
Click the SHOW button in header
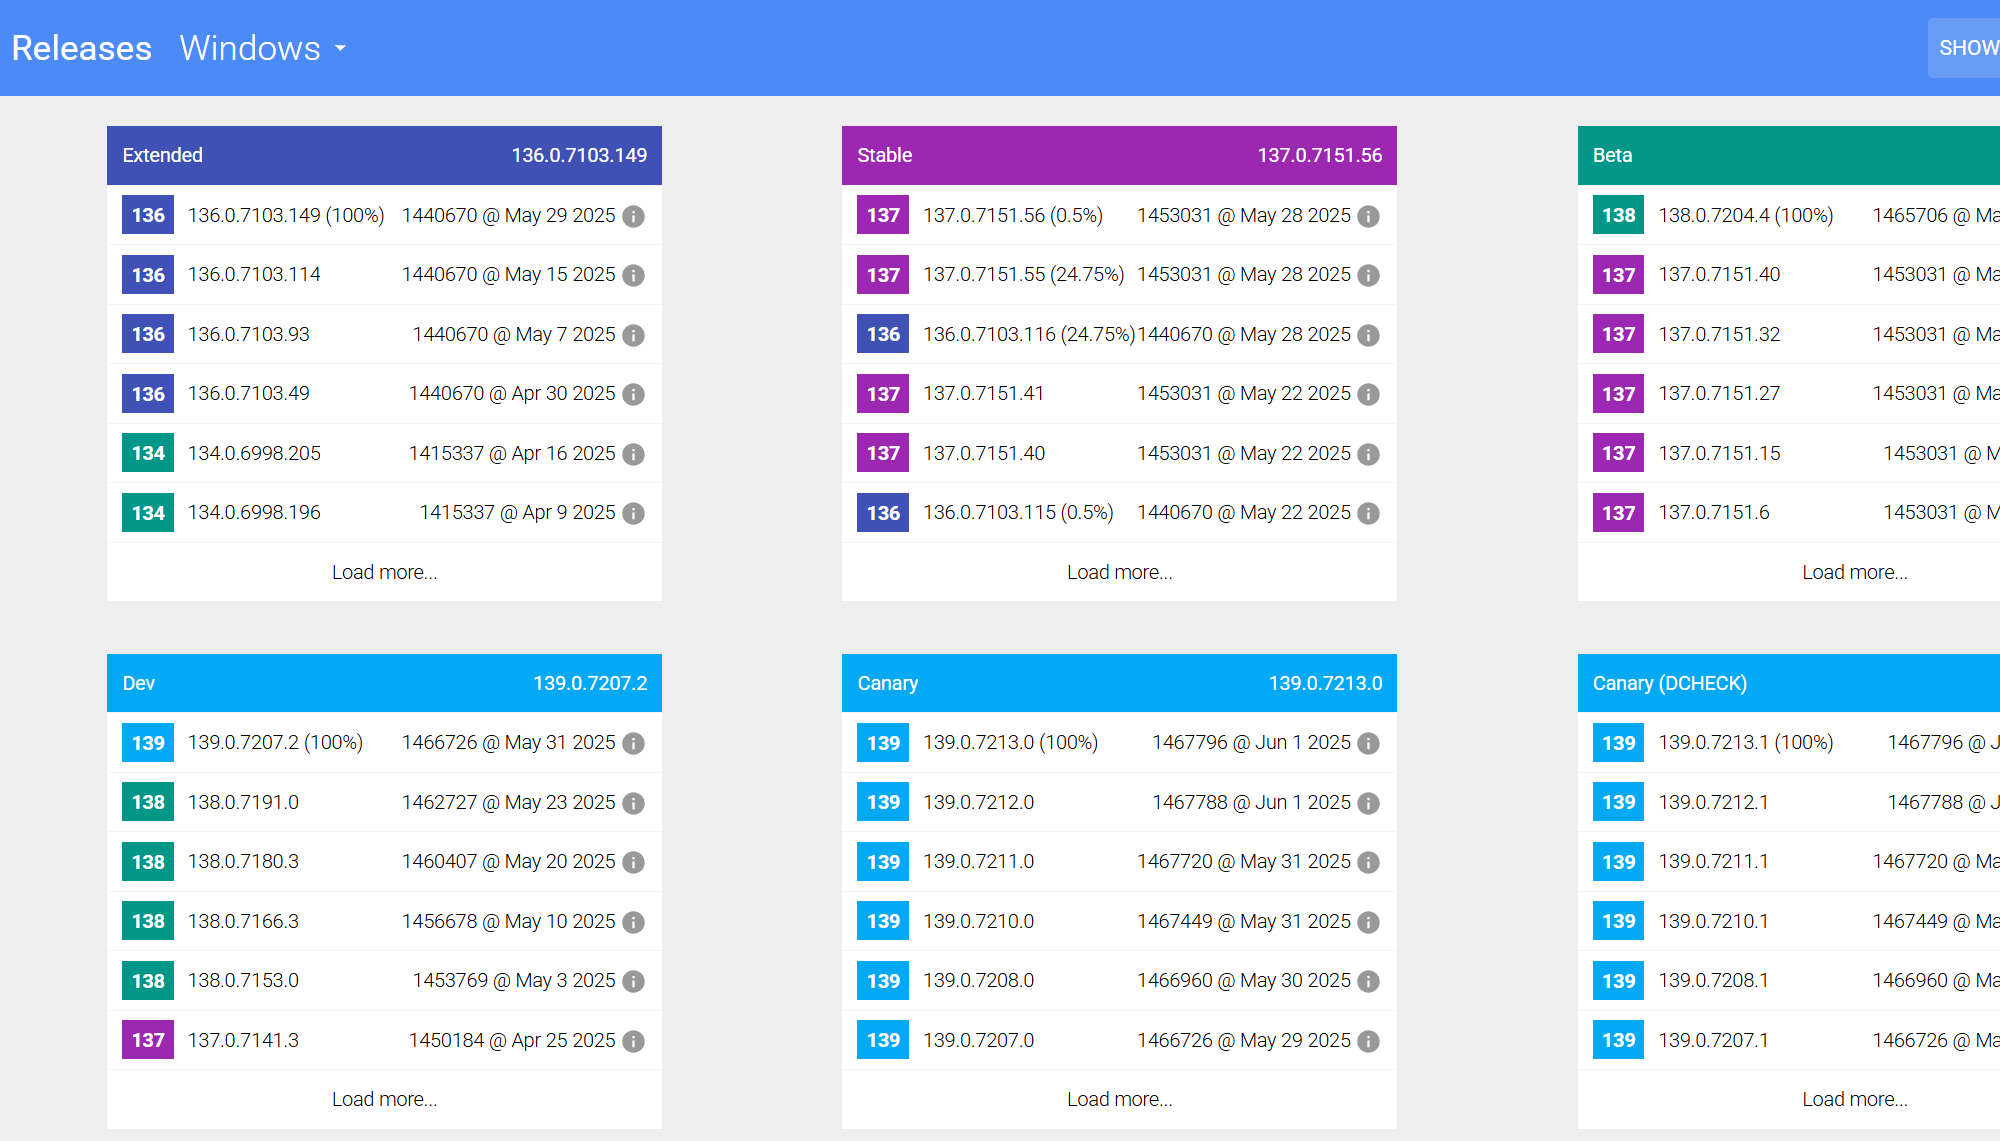(x=1964, y=48)
